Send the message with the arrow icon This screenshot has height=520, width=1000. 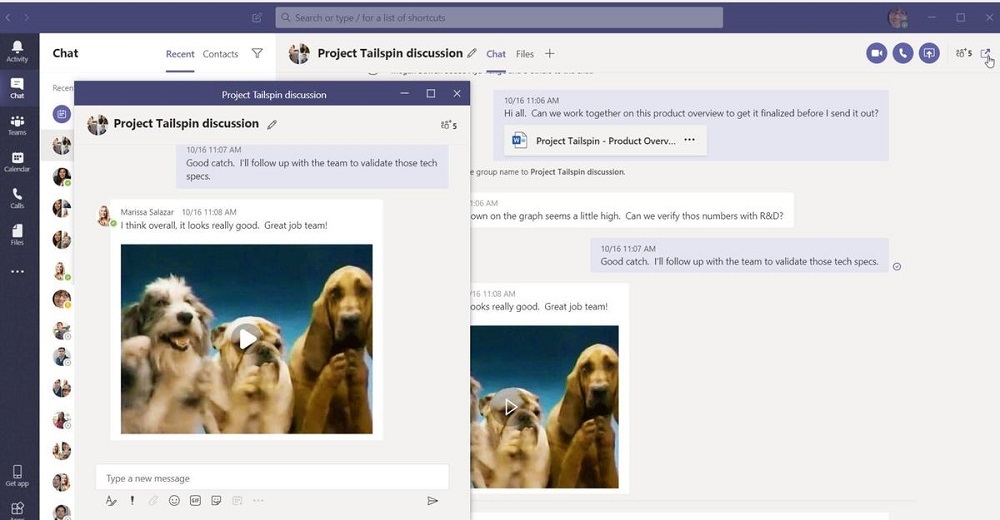click(432, 500)
